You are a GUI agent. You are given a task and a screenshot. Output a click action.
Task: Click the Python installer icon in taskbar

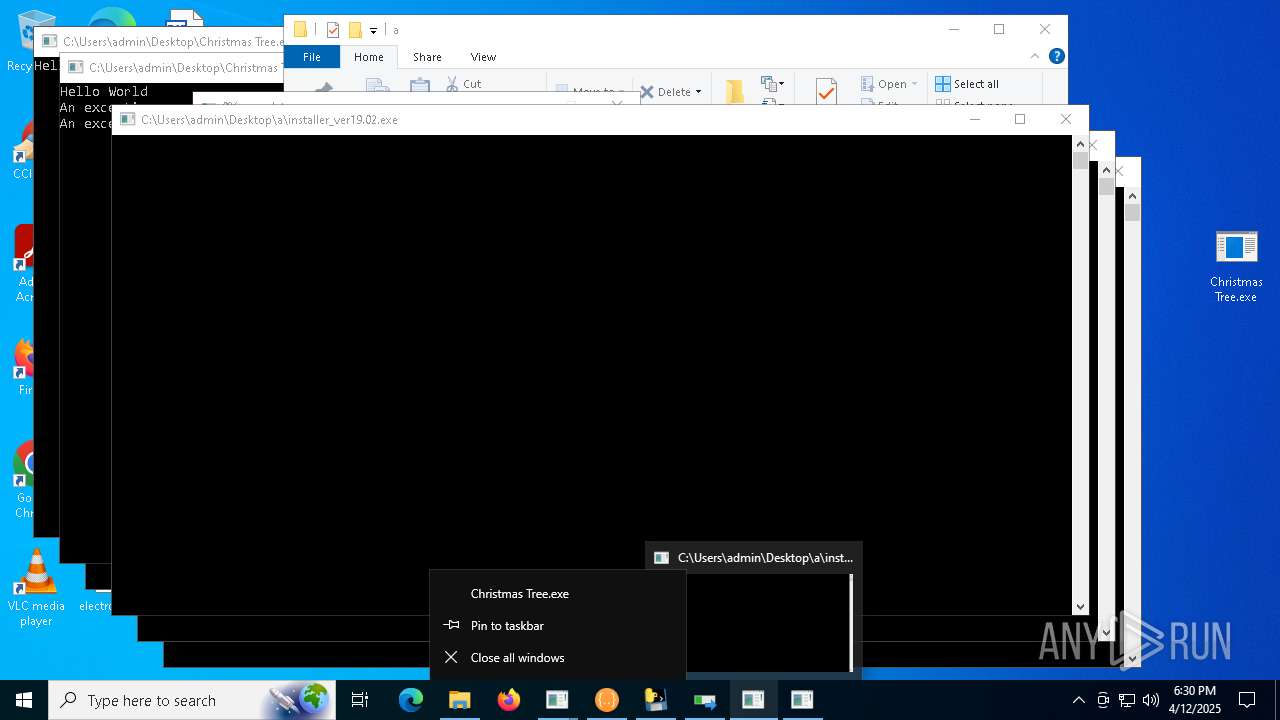(656, 700)
